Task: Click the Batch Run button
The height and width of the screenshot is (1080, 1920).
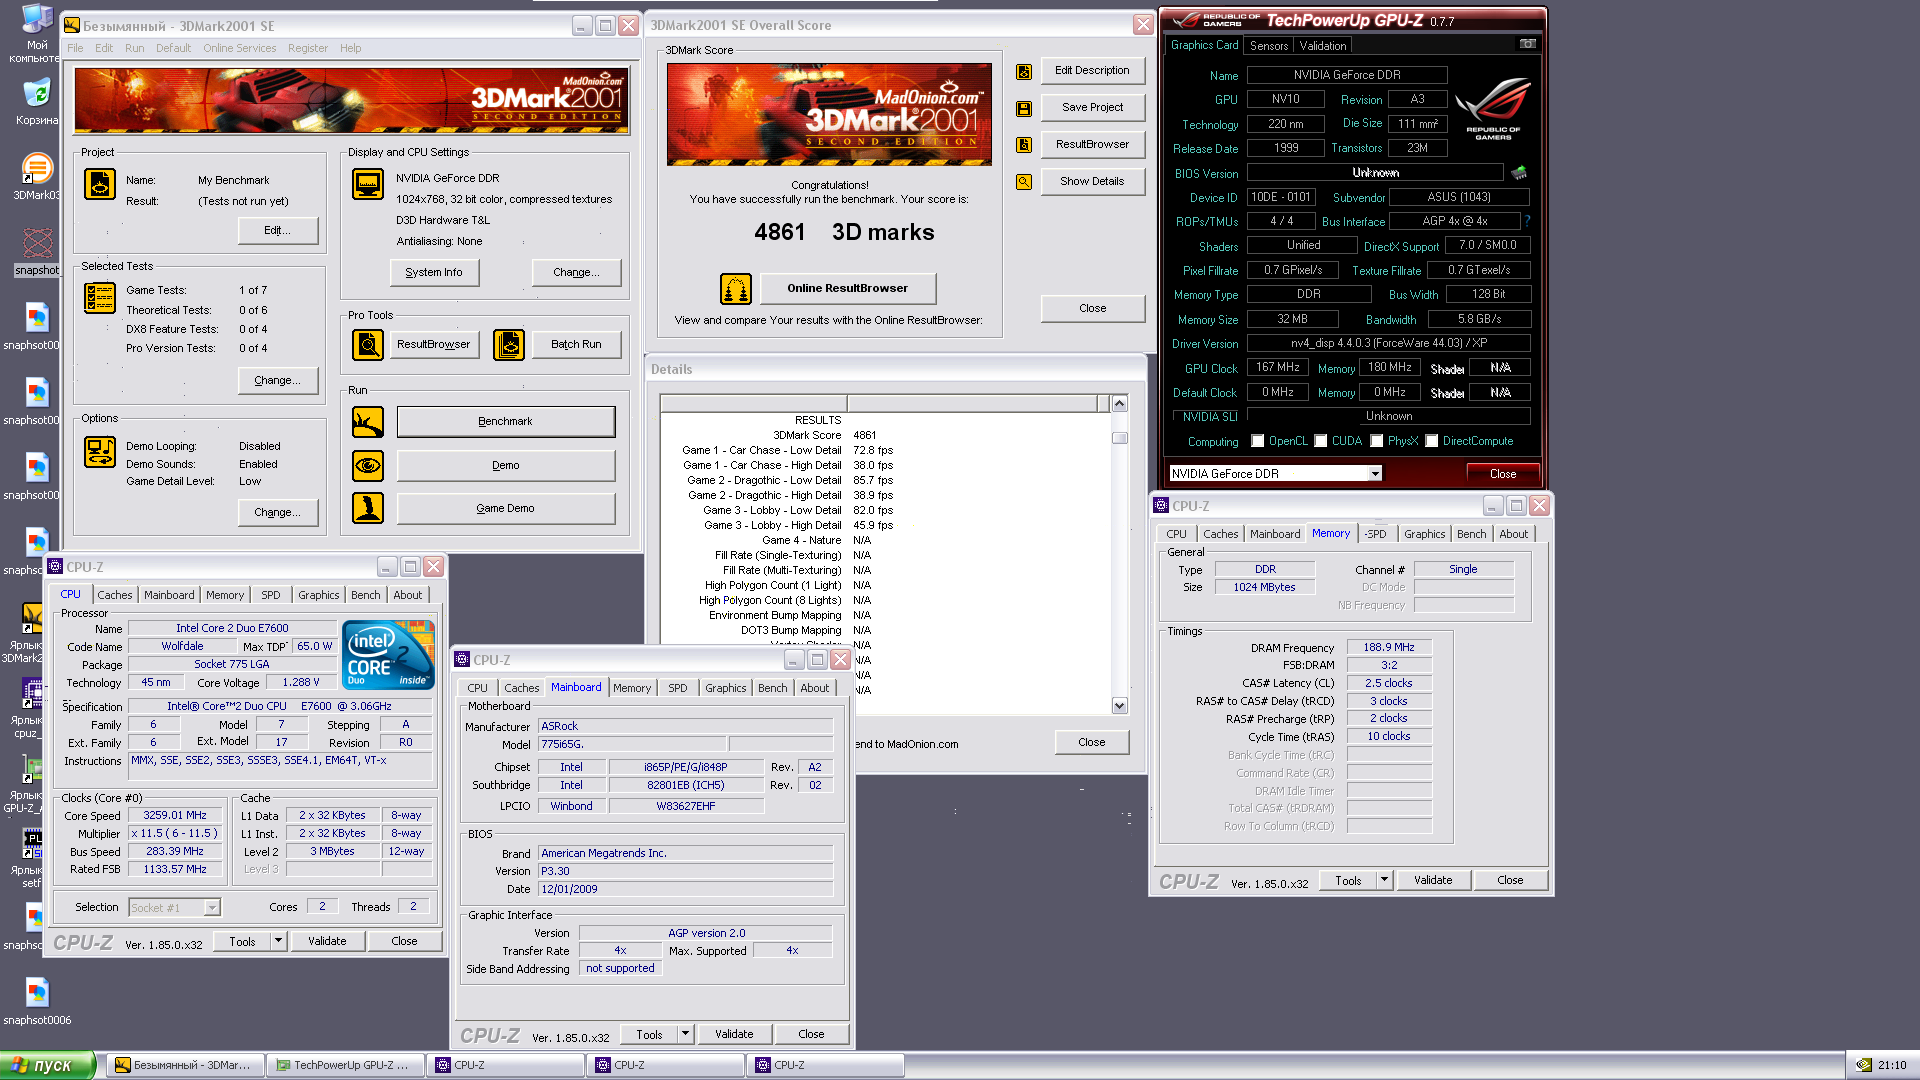Action: pos(576,344)
